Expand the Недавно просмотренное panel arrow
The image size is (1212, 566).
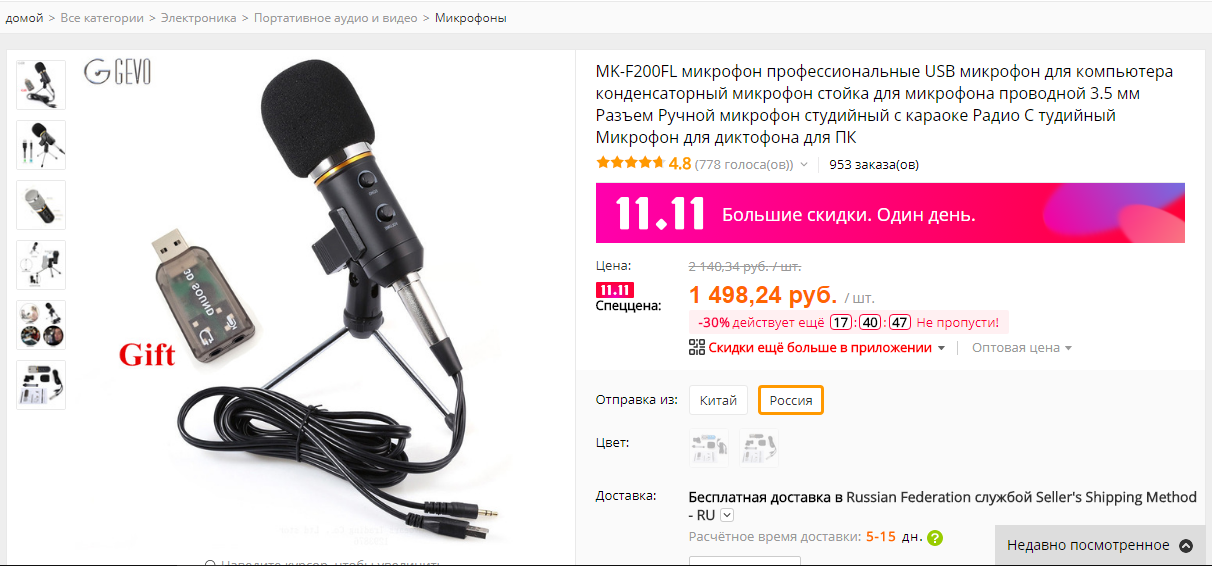[1186, 546]
